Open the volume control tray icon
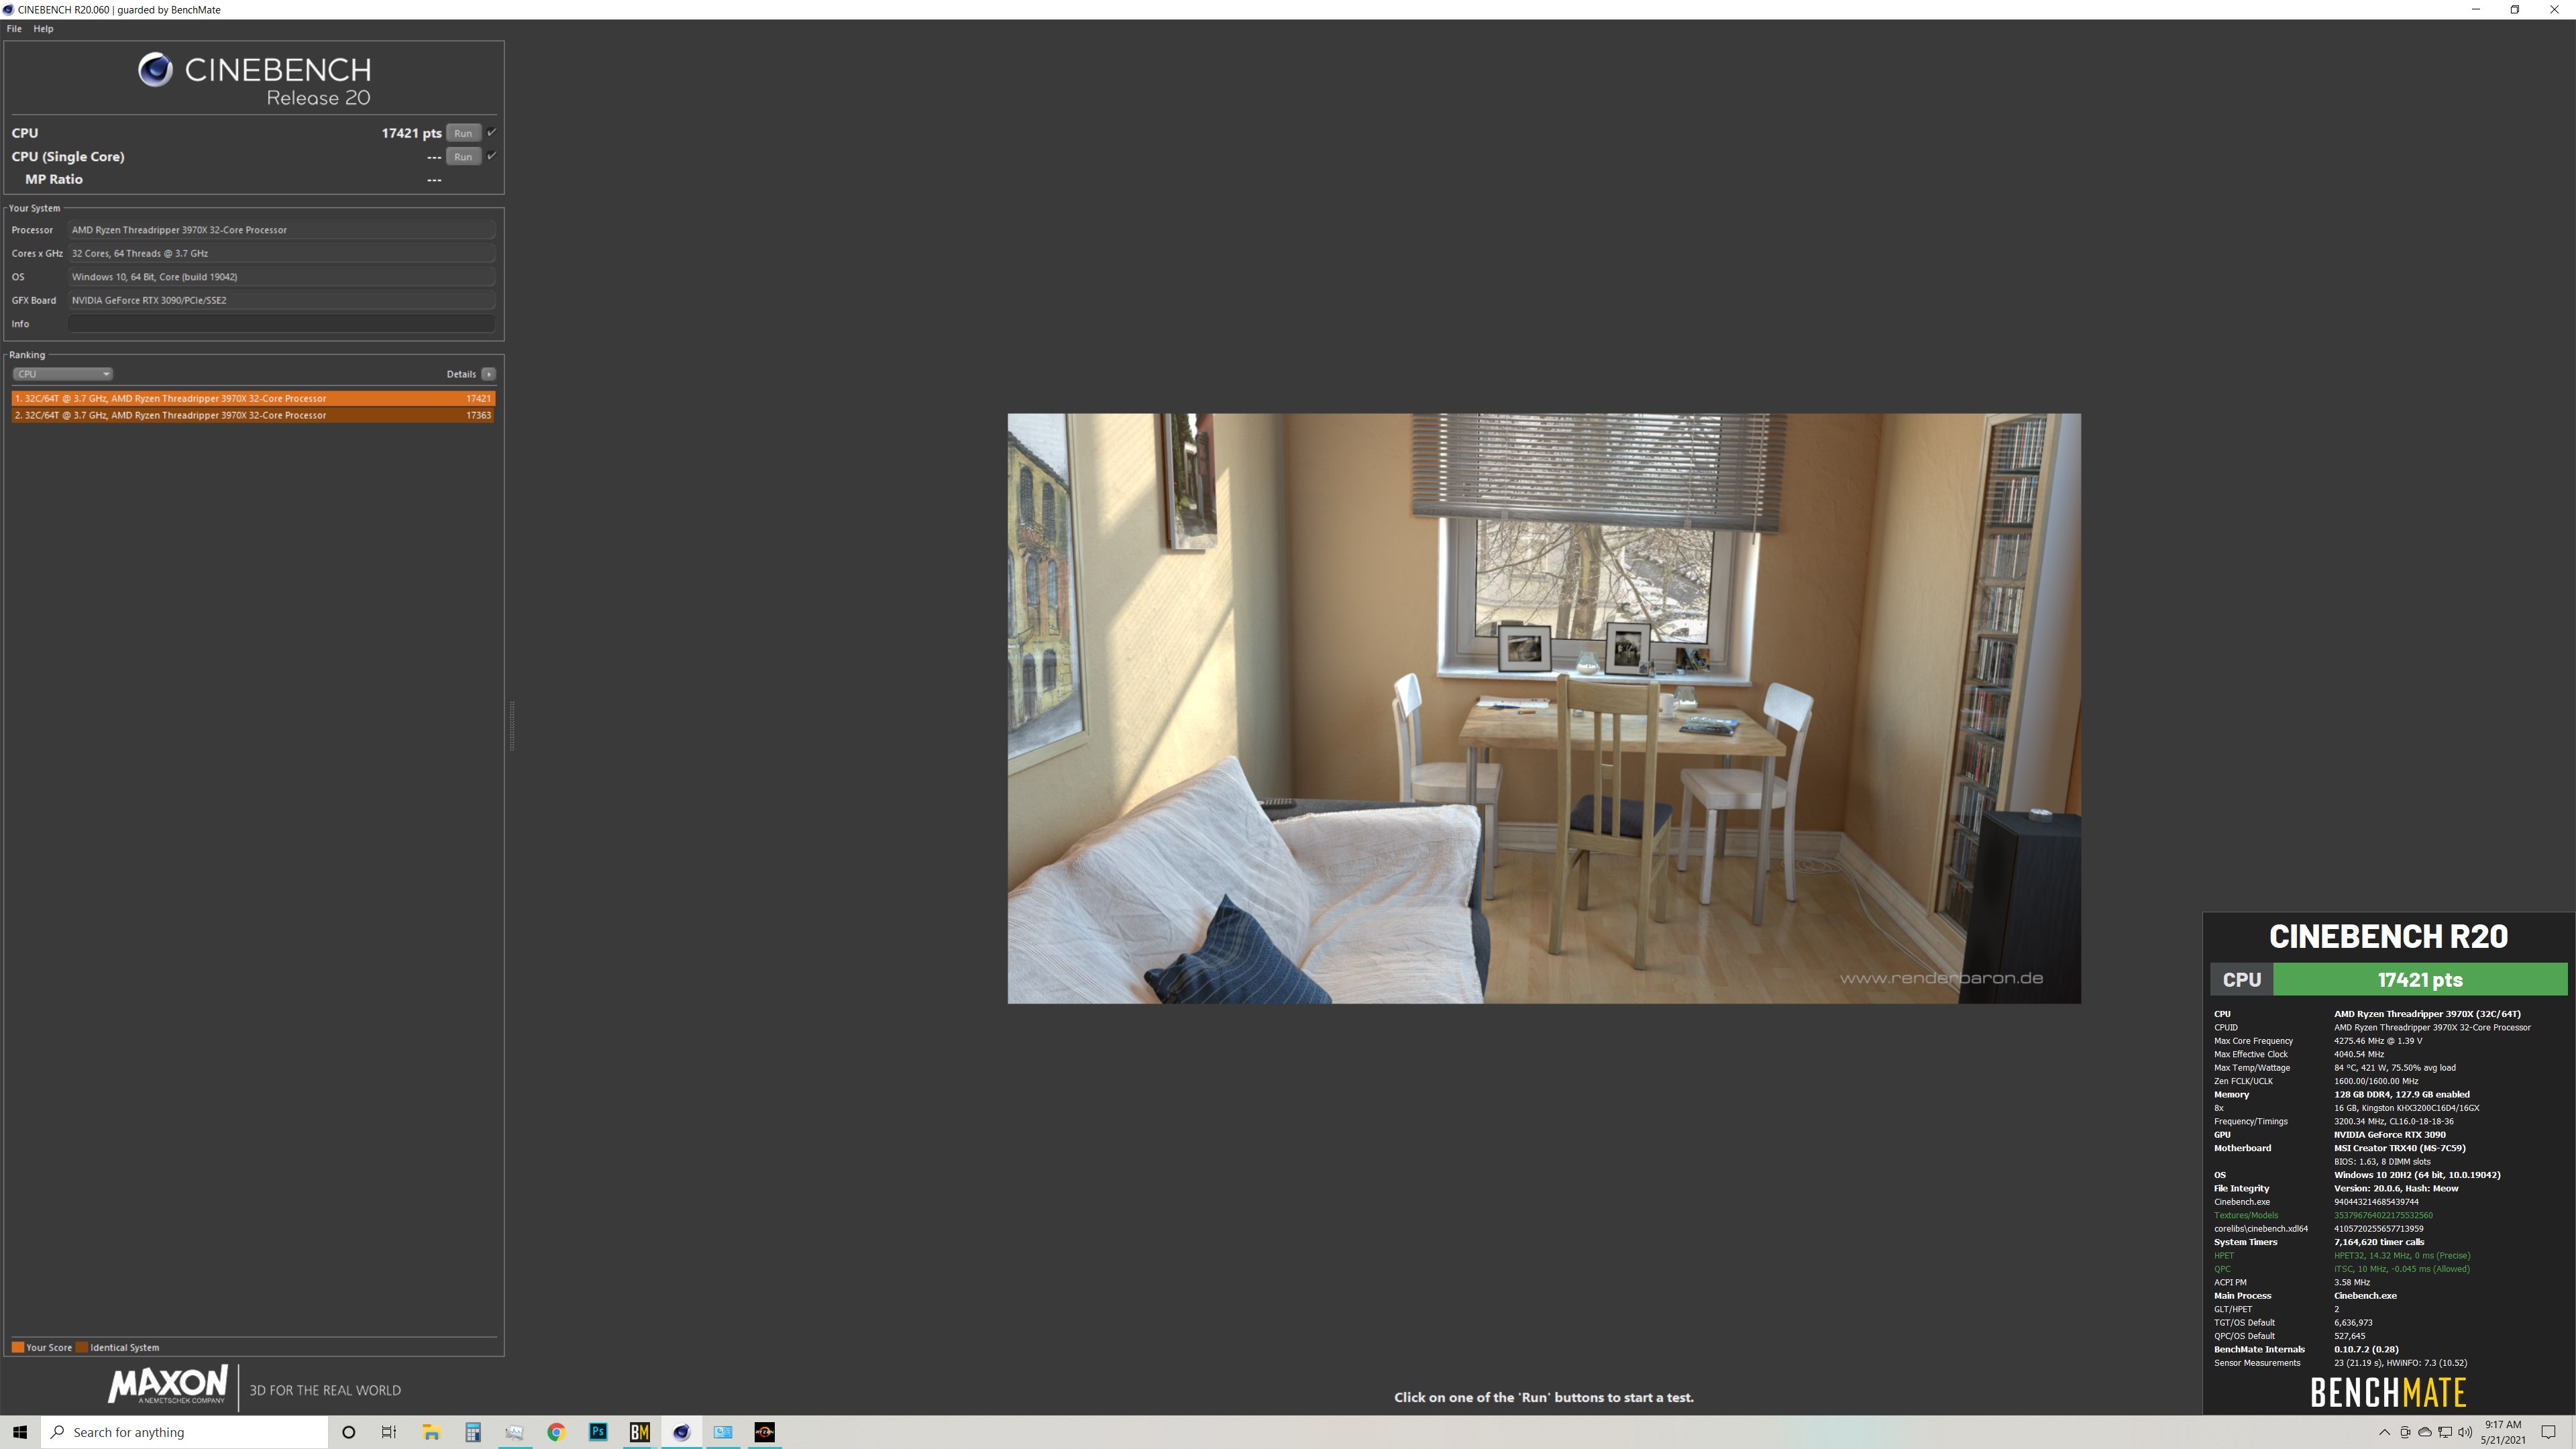 tap(2465, 1432)
